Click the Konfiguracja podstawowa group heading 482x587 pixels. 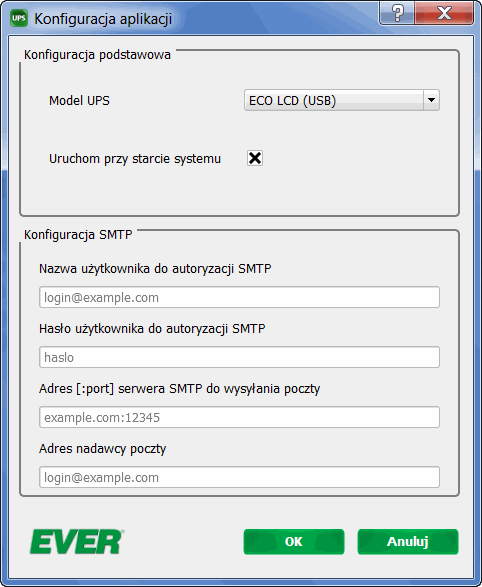[x=97, y=55]
